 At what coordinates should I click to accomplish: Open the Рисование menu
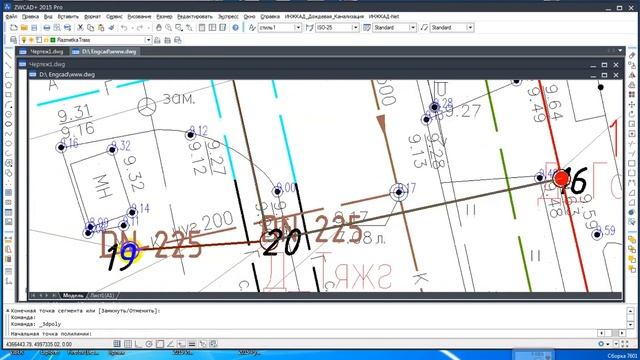(x=139, y=16)
